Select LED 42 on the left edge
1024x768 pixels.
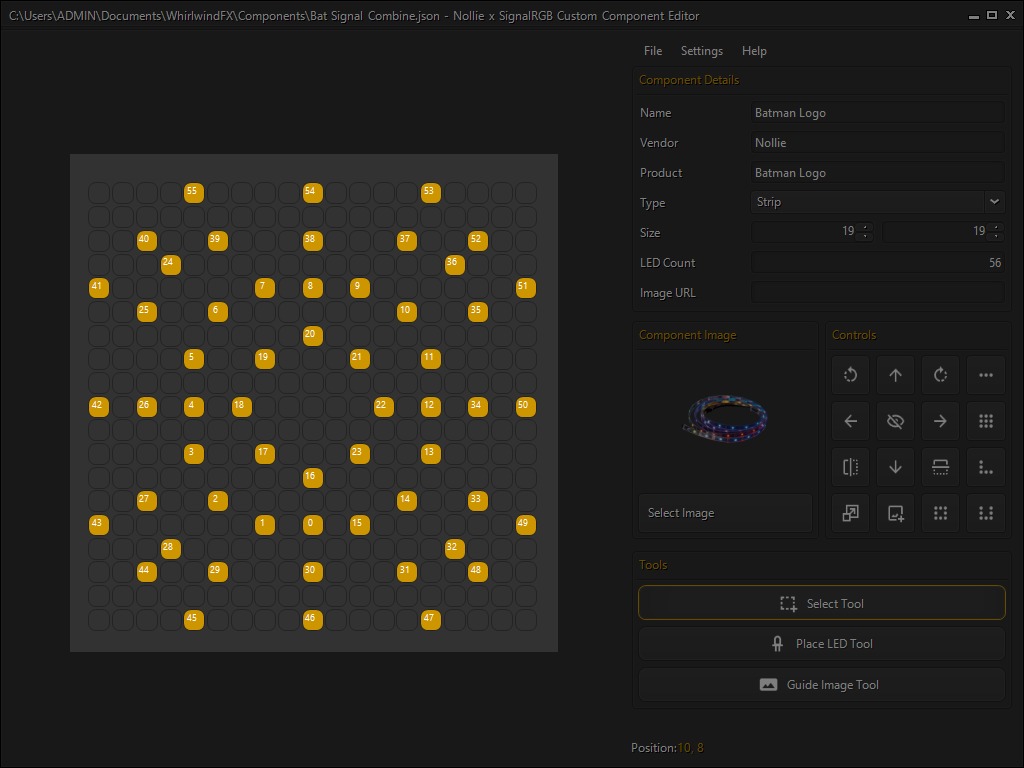[x=99, y=406]
